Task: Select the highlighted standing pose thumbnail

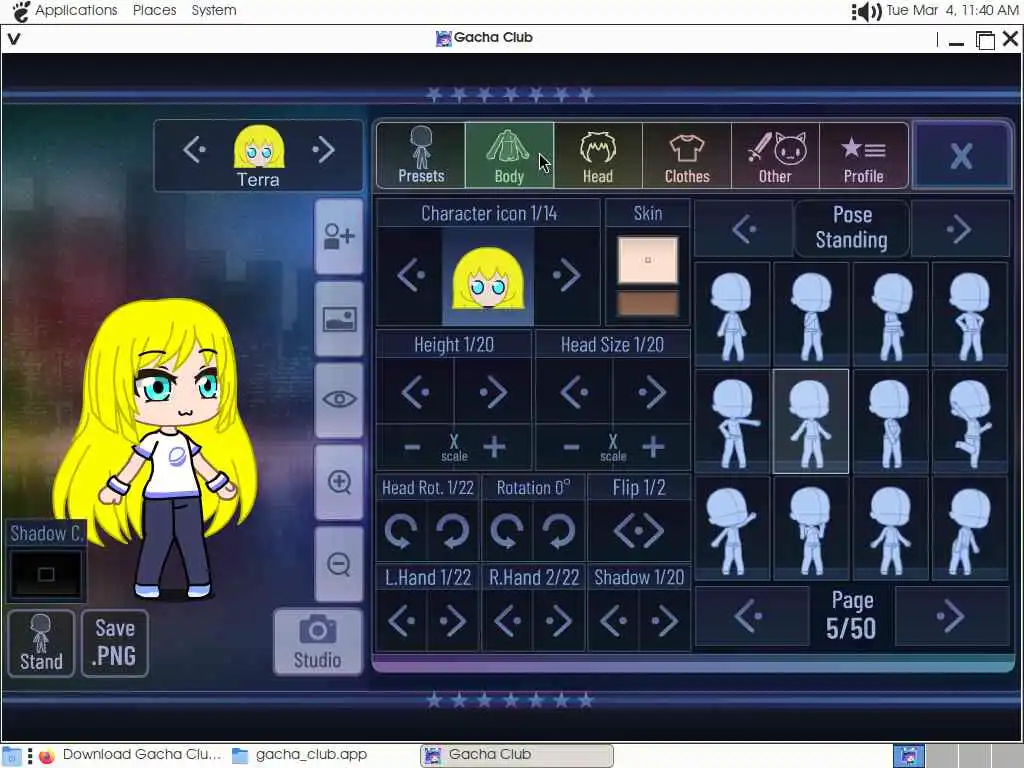Action: coord(810,421)
